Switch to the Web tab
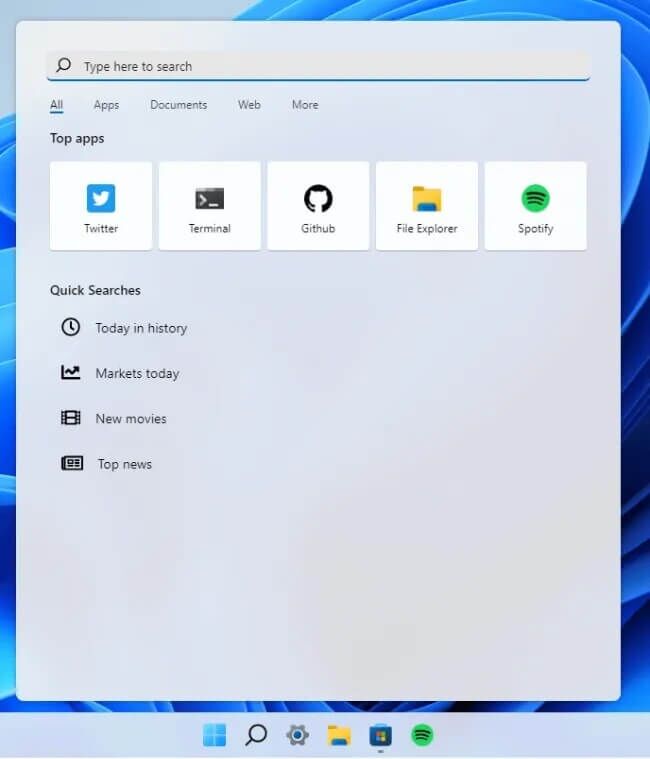 click(x=249, y=105)
